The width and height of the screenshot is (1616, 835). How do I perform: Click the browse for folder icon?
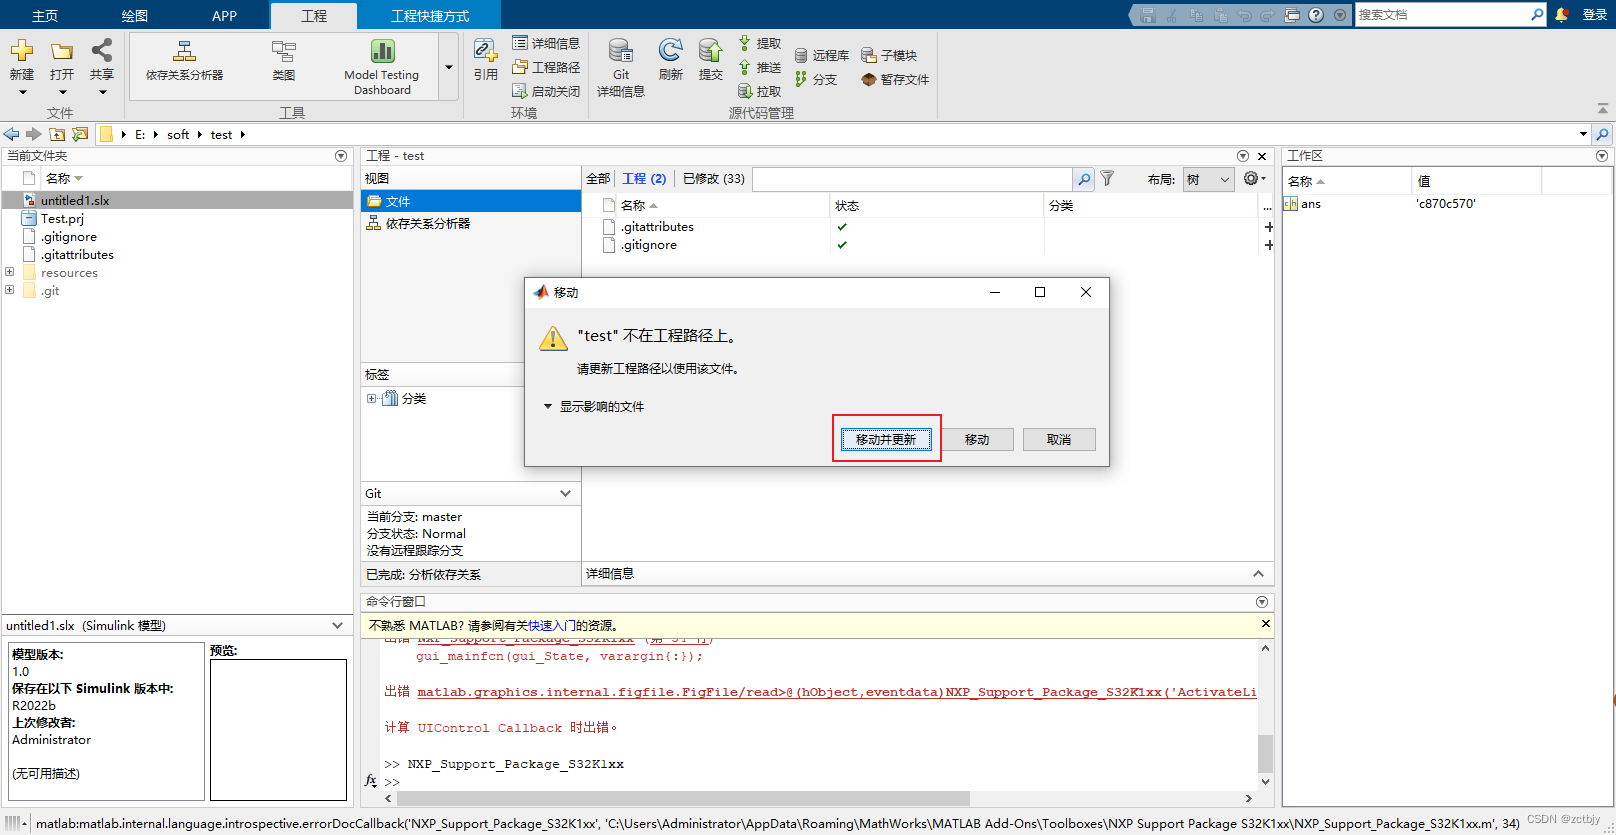tap(80, 134)
